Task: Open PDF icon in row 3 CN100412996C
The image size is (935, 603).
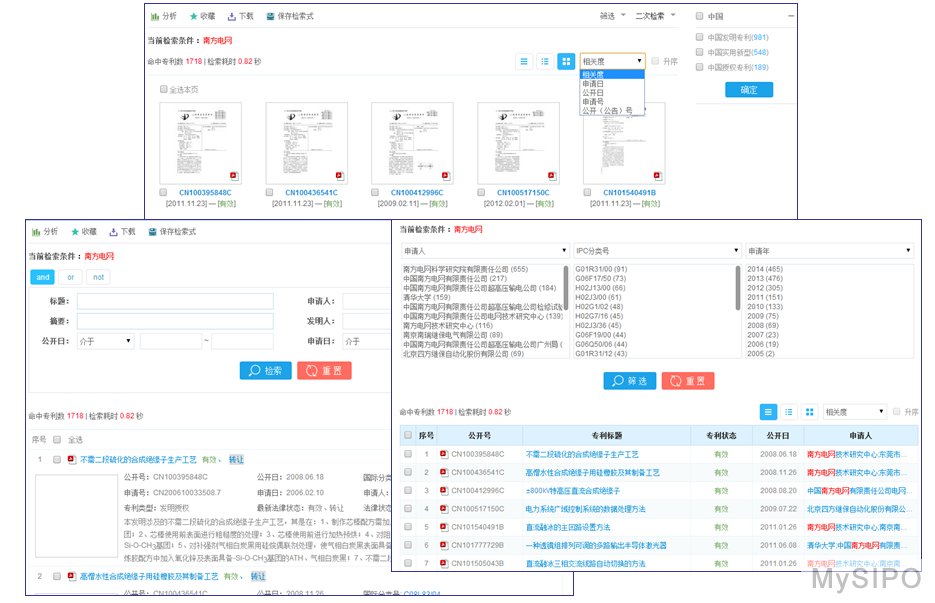Action: coord(444,491)
